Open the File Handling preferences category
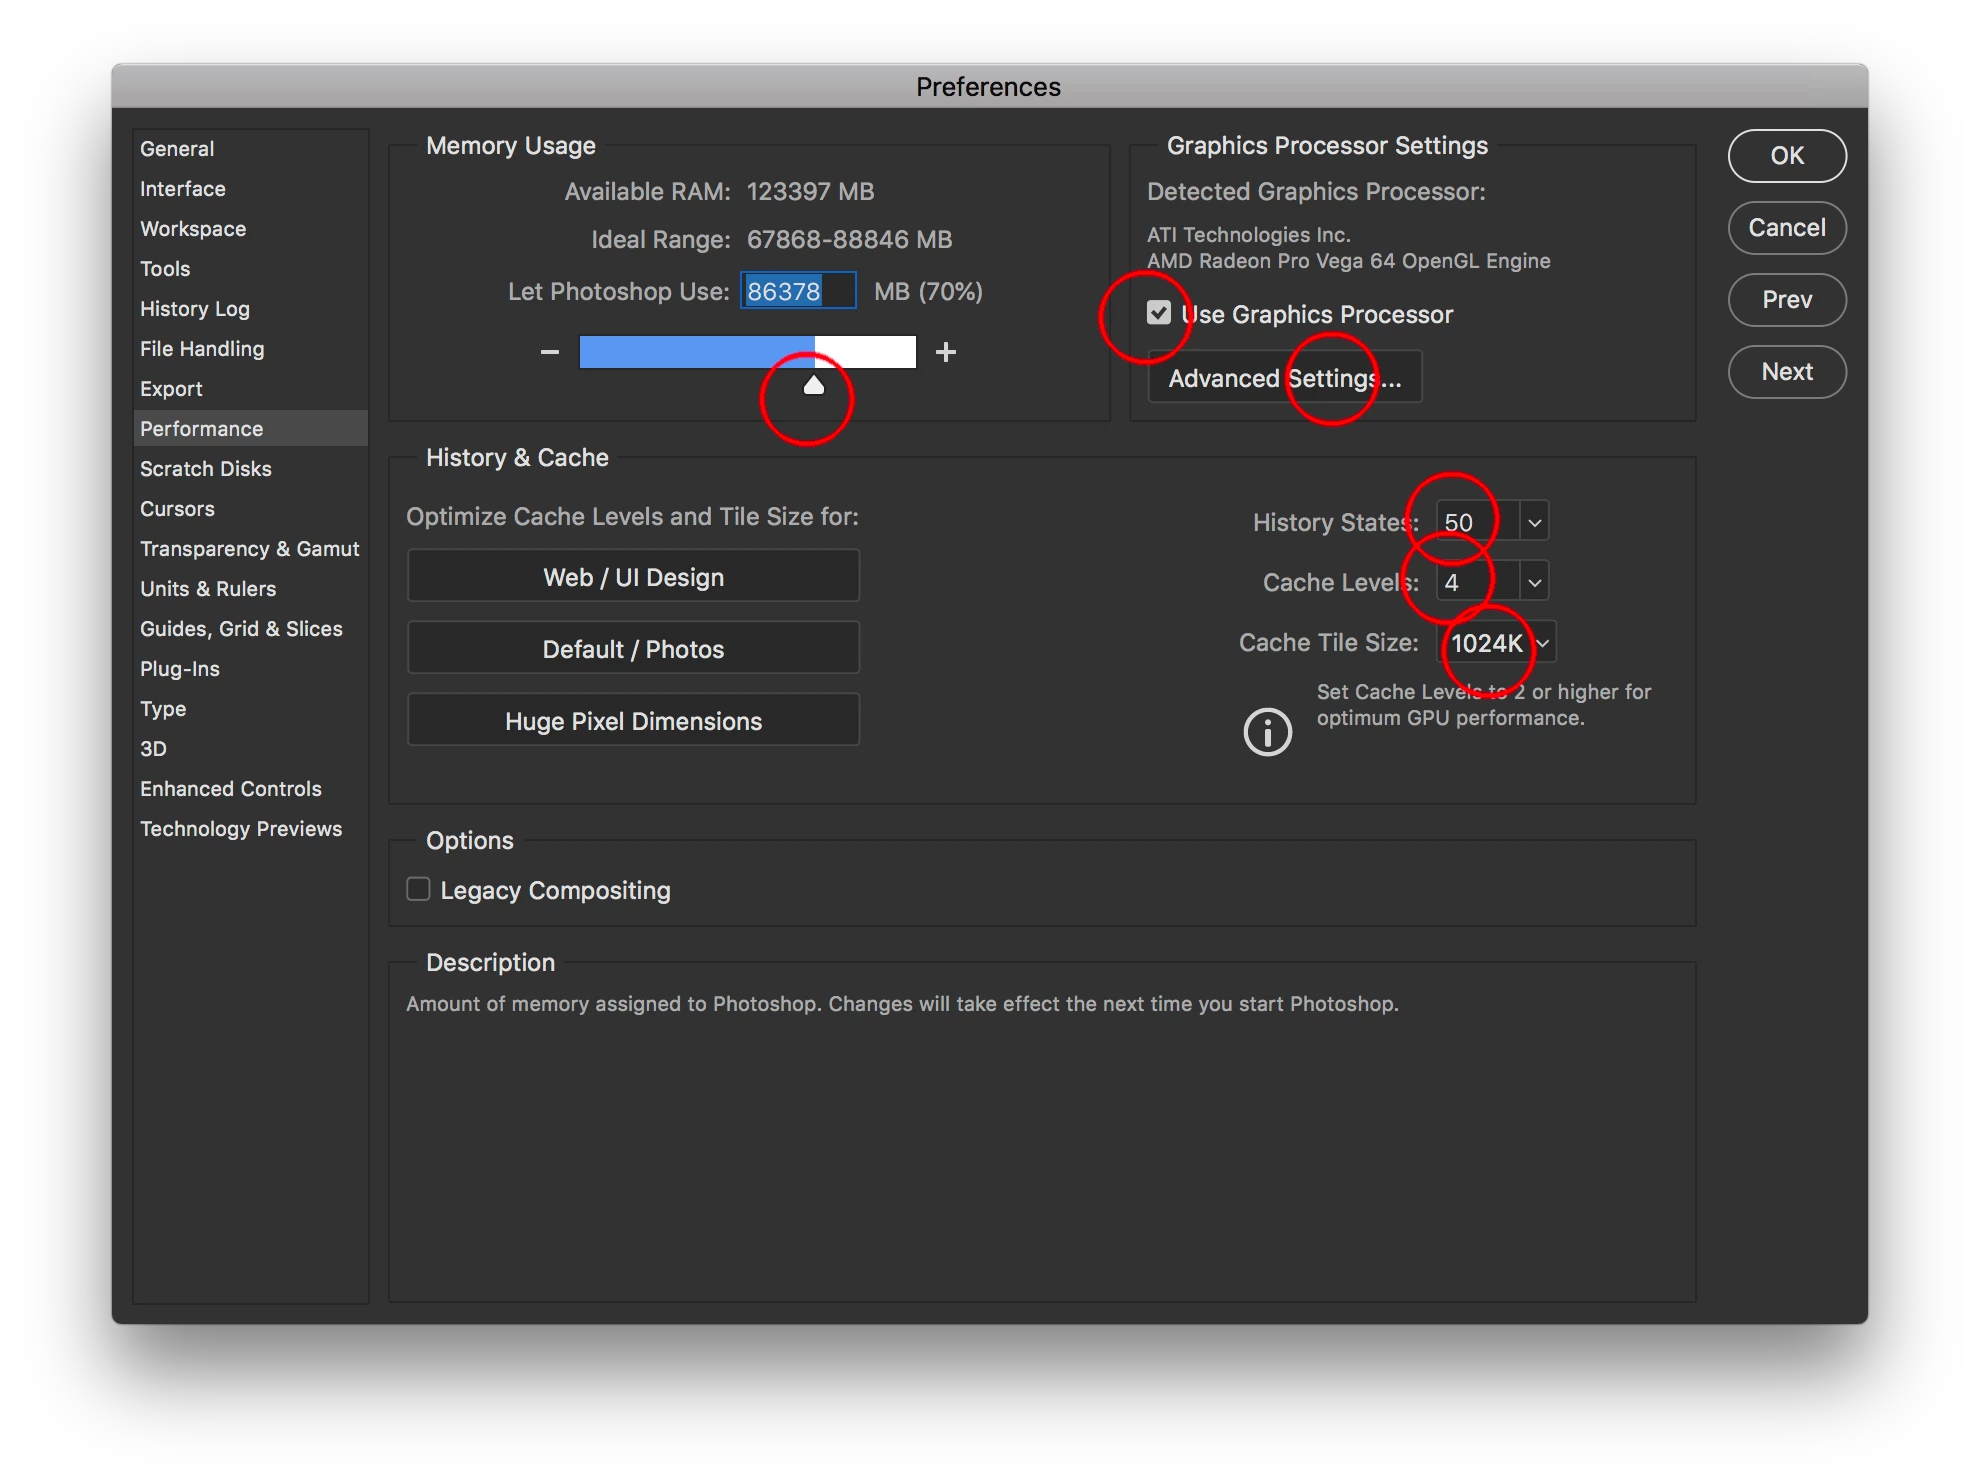 point(202,349)
